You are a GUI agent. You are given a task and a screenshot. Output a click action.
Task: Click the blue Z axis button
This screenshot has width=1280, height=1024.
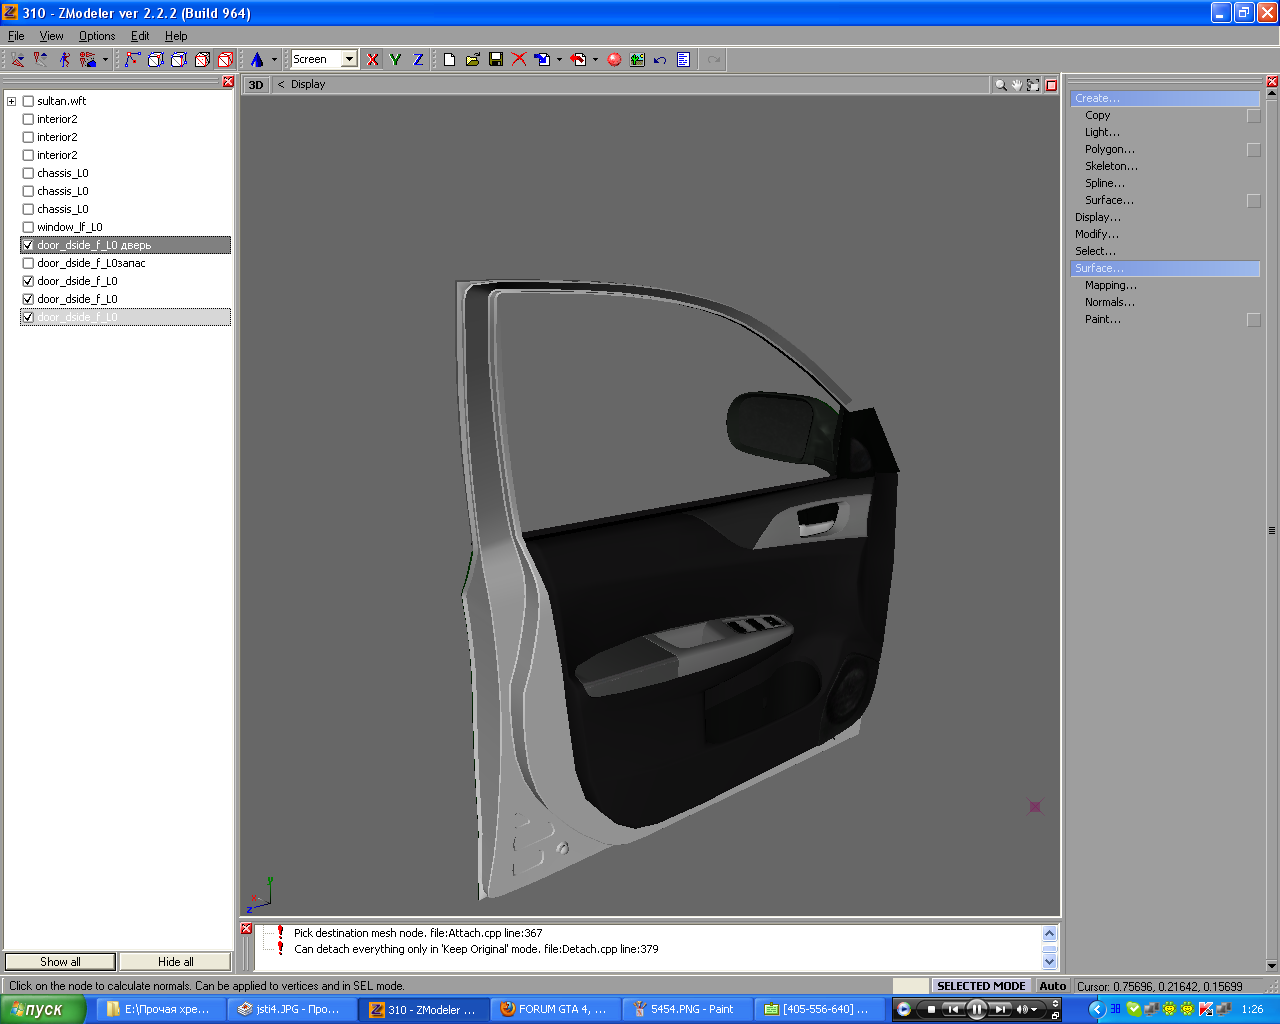418,60
